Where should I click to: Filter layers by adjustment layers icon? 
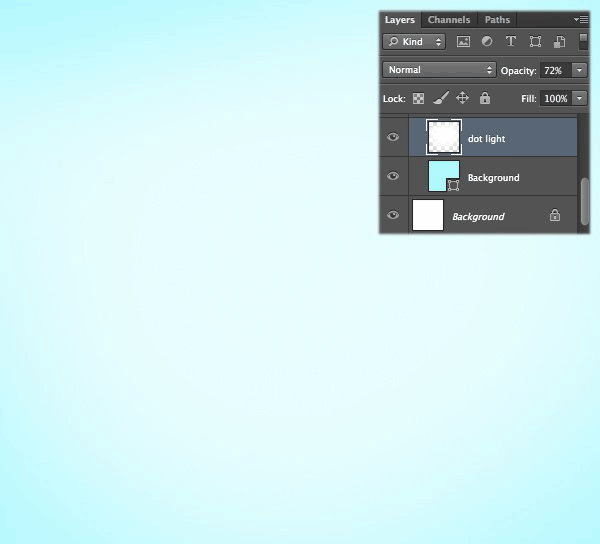pos(487,41)
